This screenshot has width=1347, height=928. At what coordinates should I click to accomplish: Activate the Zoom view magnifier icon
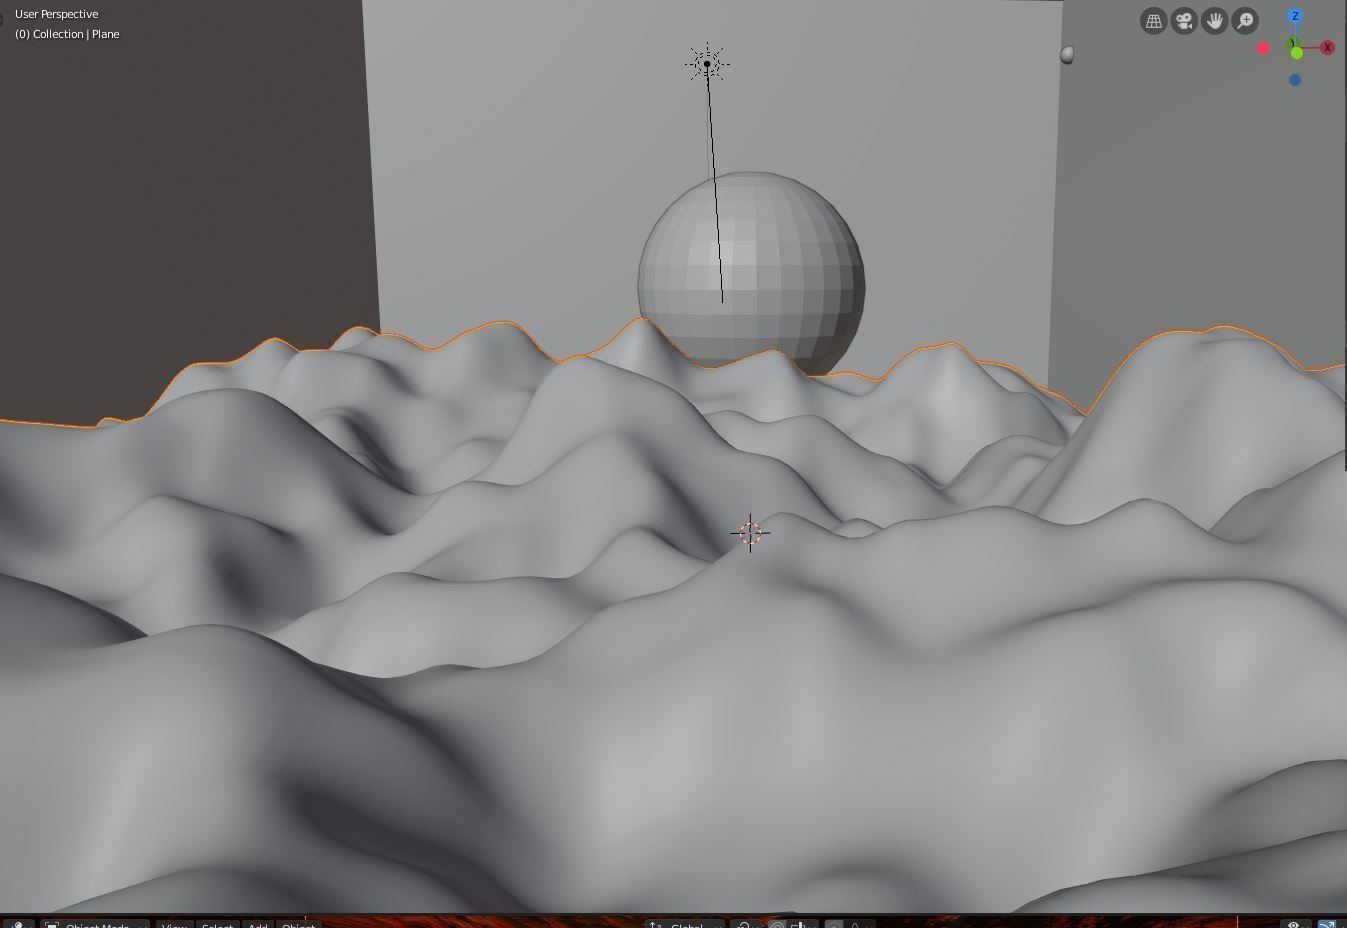click(x=1245, y=20)
